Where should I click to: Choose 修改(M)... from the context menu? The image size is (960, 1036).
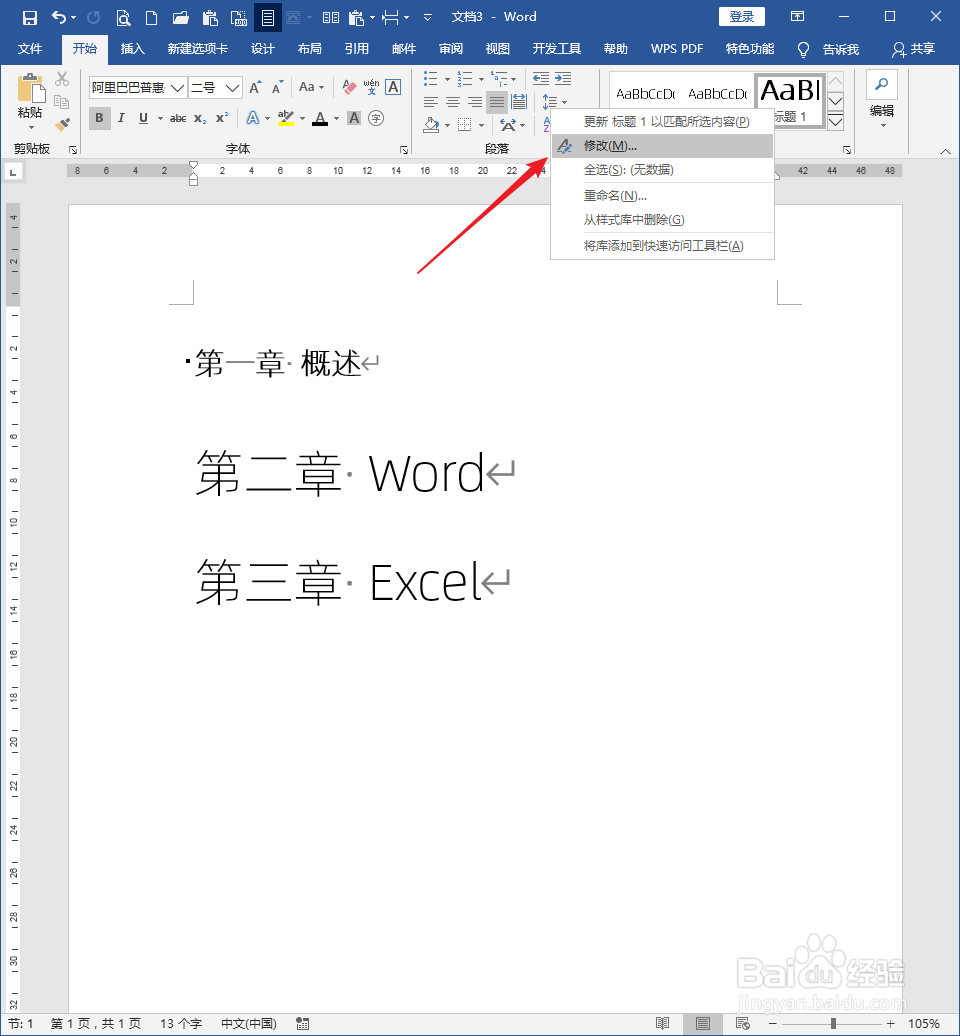(x=662, y=146)
